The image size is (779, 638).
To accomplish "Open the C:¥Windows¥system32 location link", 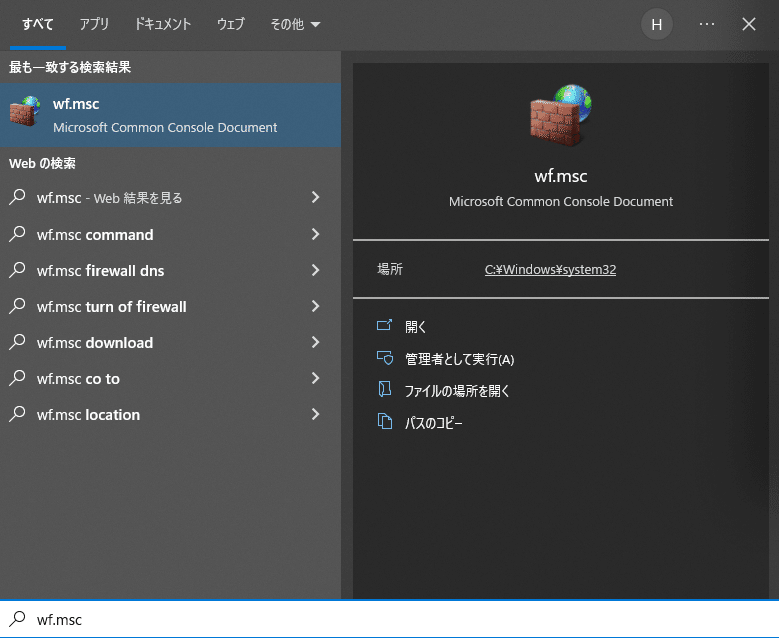I will tap(550, 269).
